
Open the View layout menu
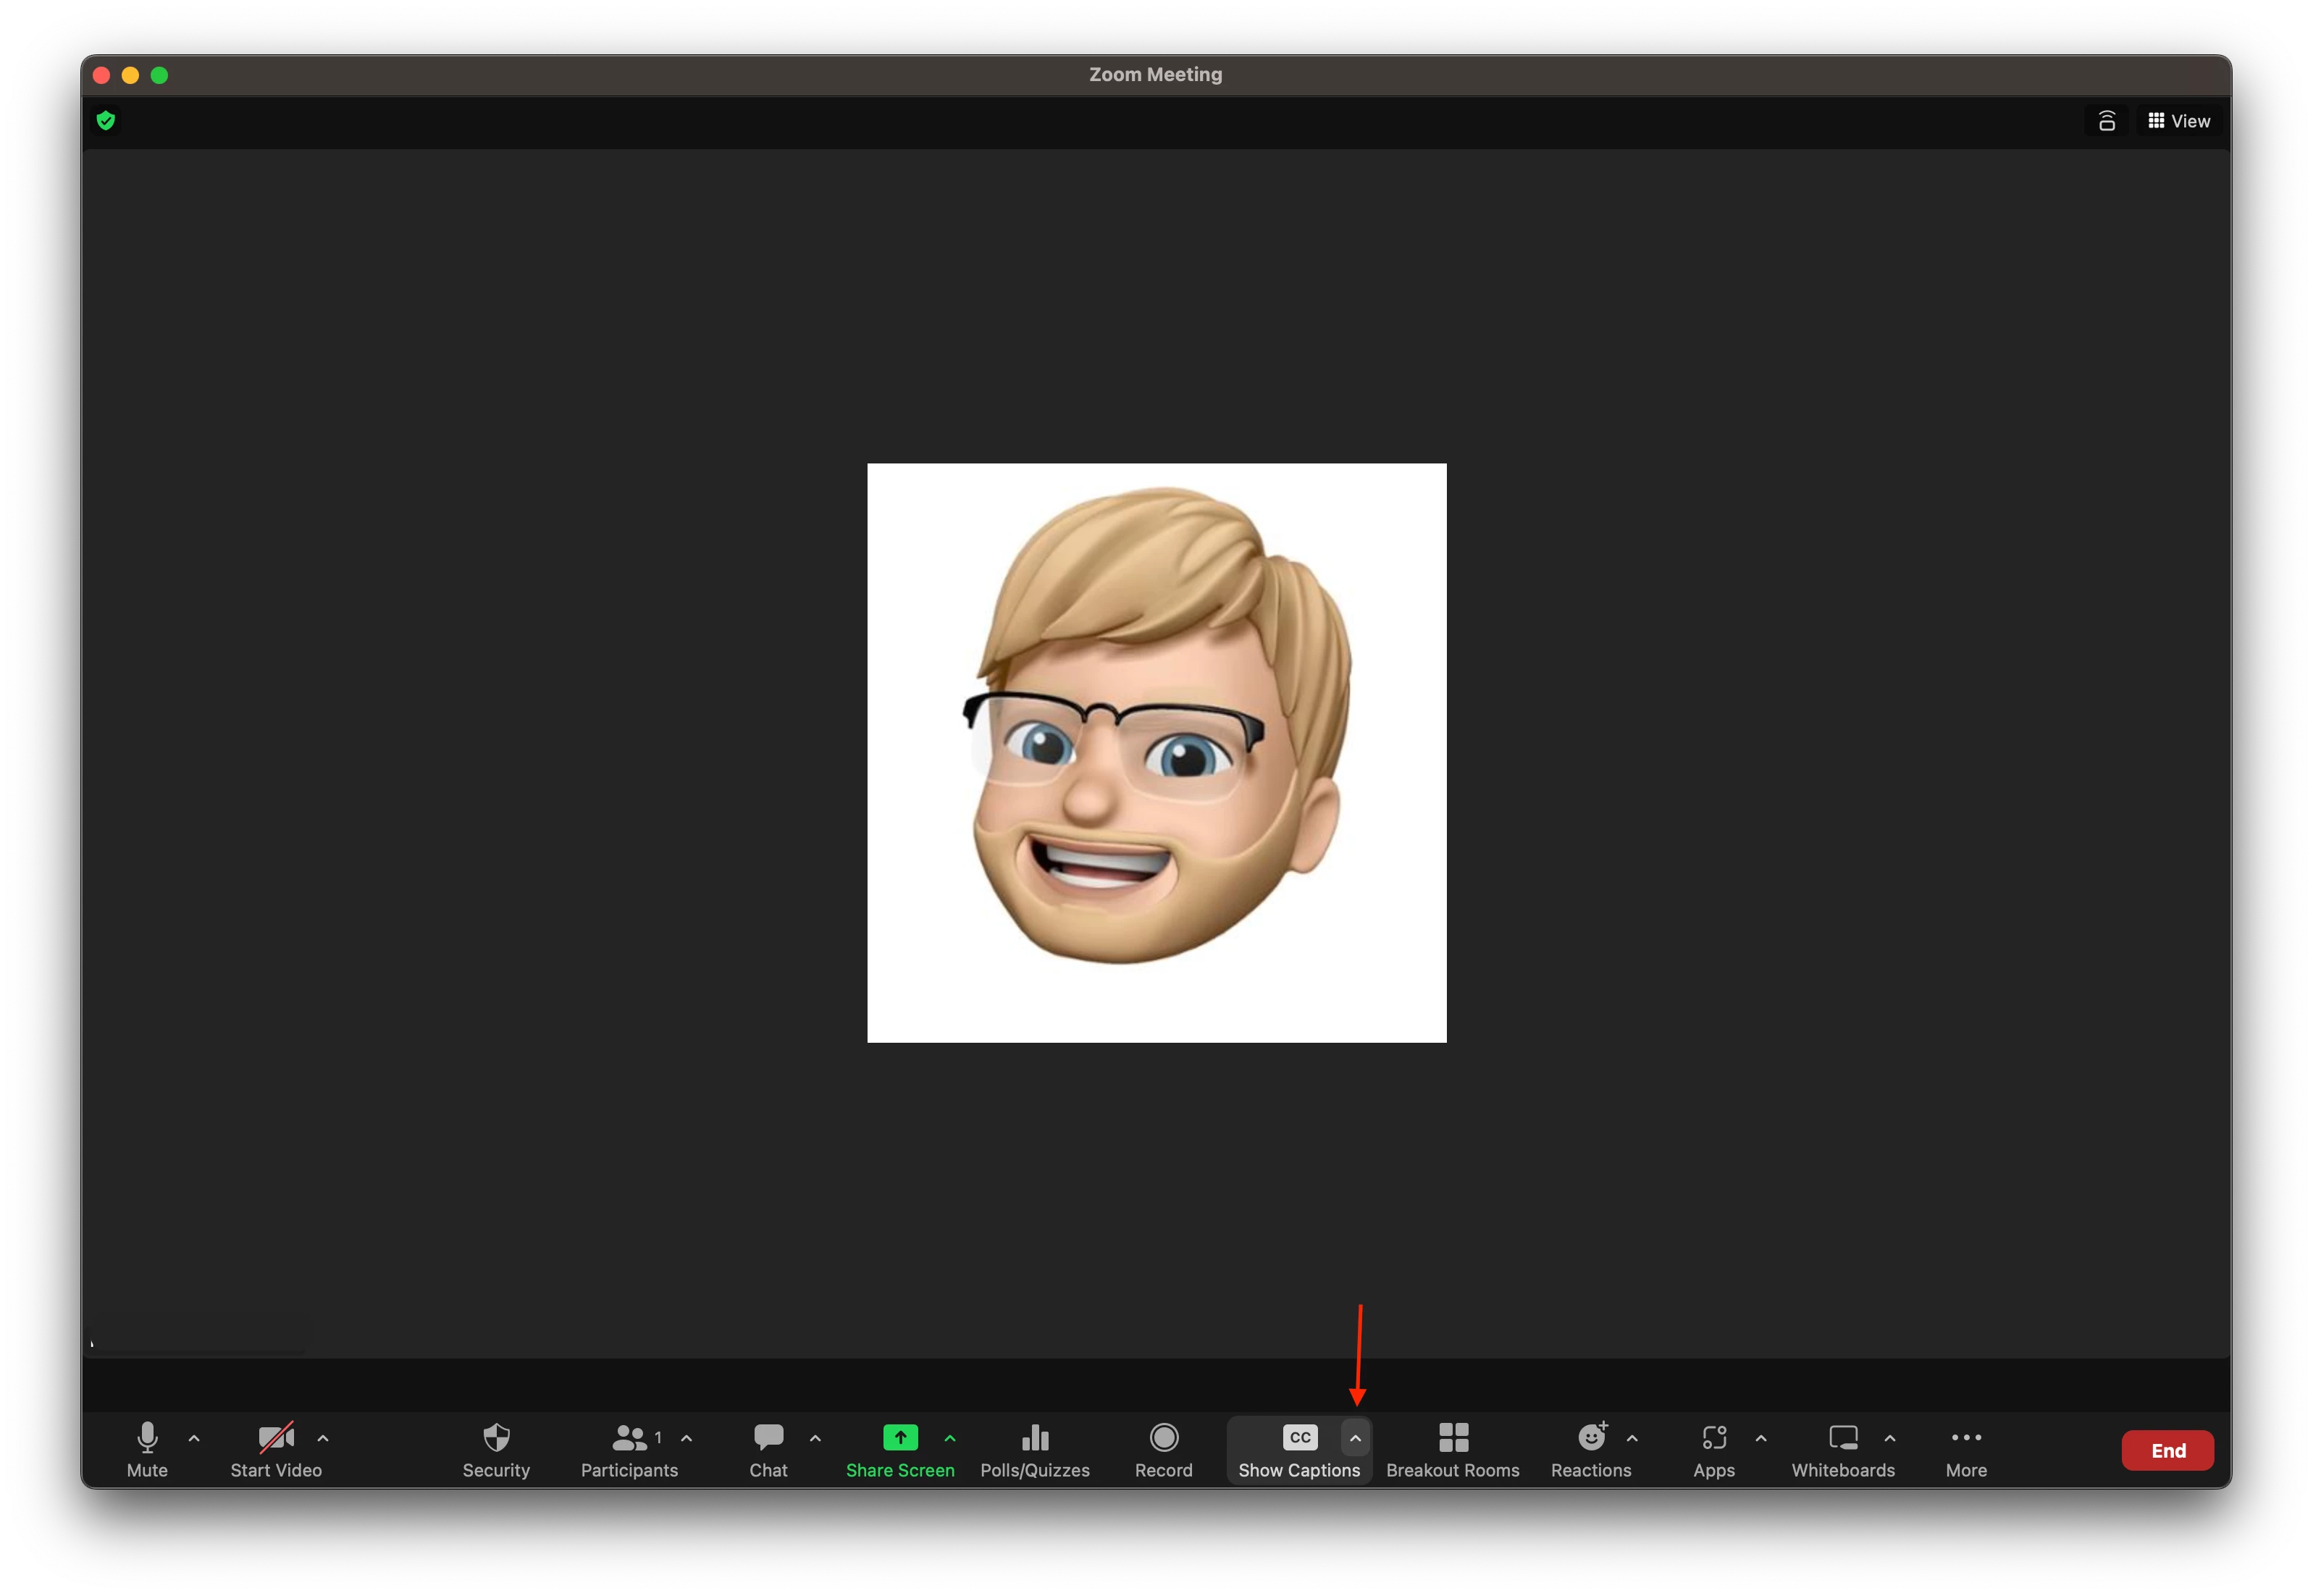(2179, 121)
